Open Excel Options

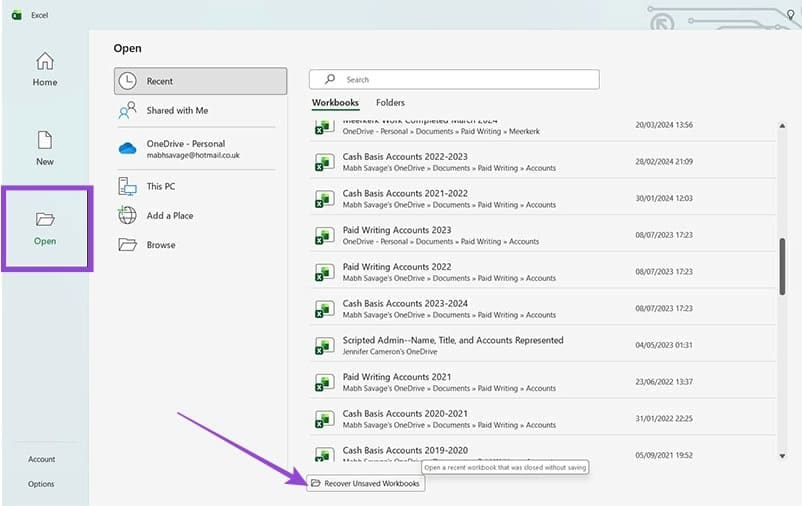tap(41, 483)
